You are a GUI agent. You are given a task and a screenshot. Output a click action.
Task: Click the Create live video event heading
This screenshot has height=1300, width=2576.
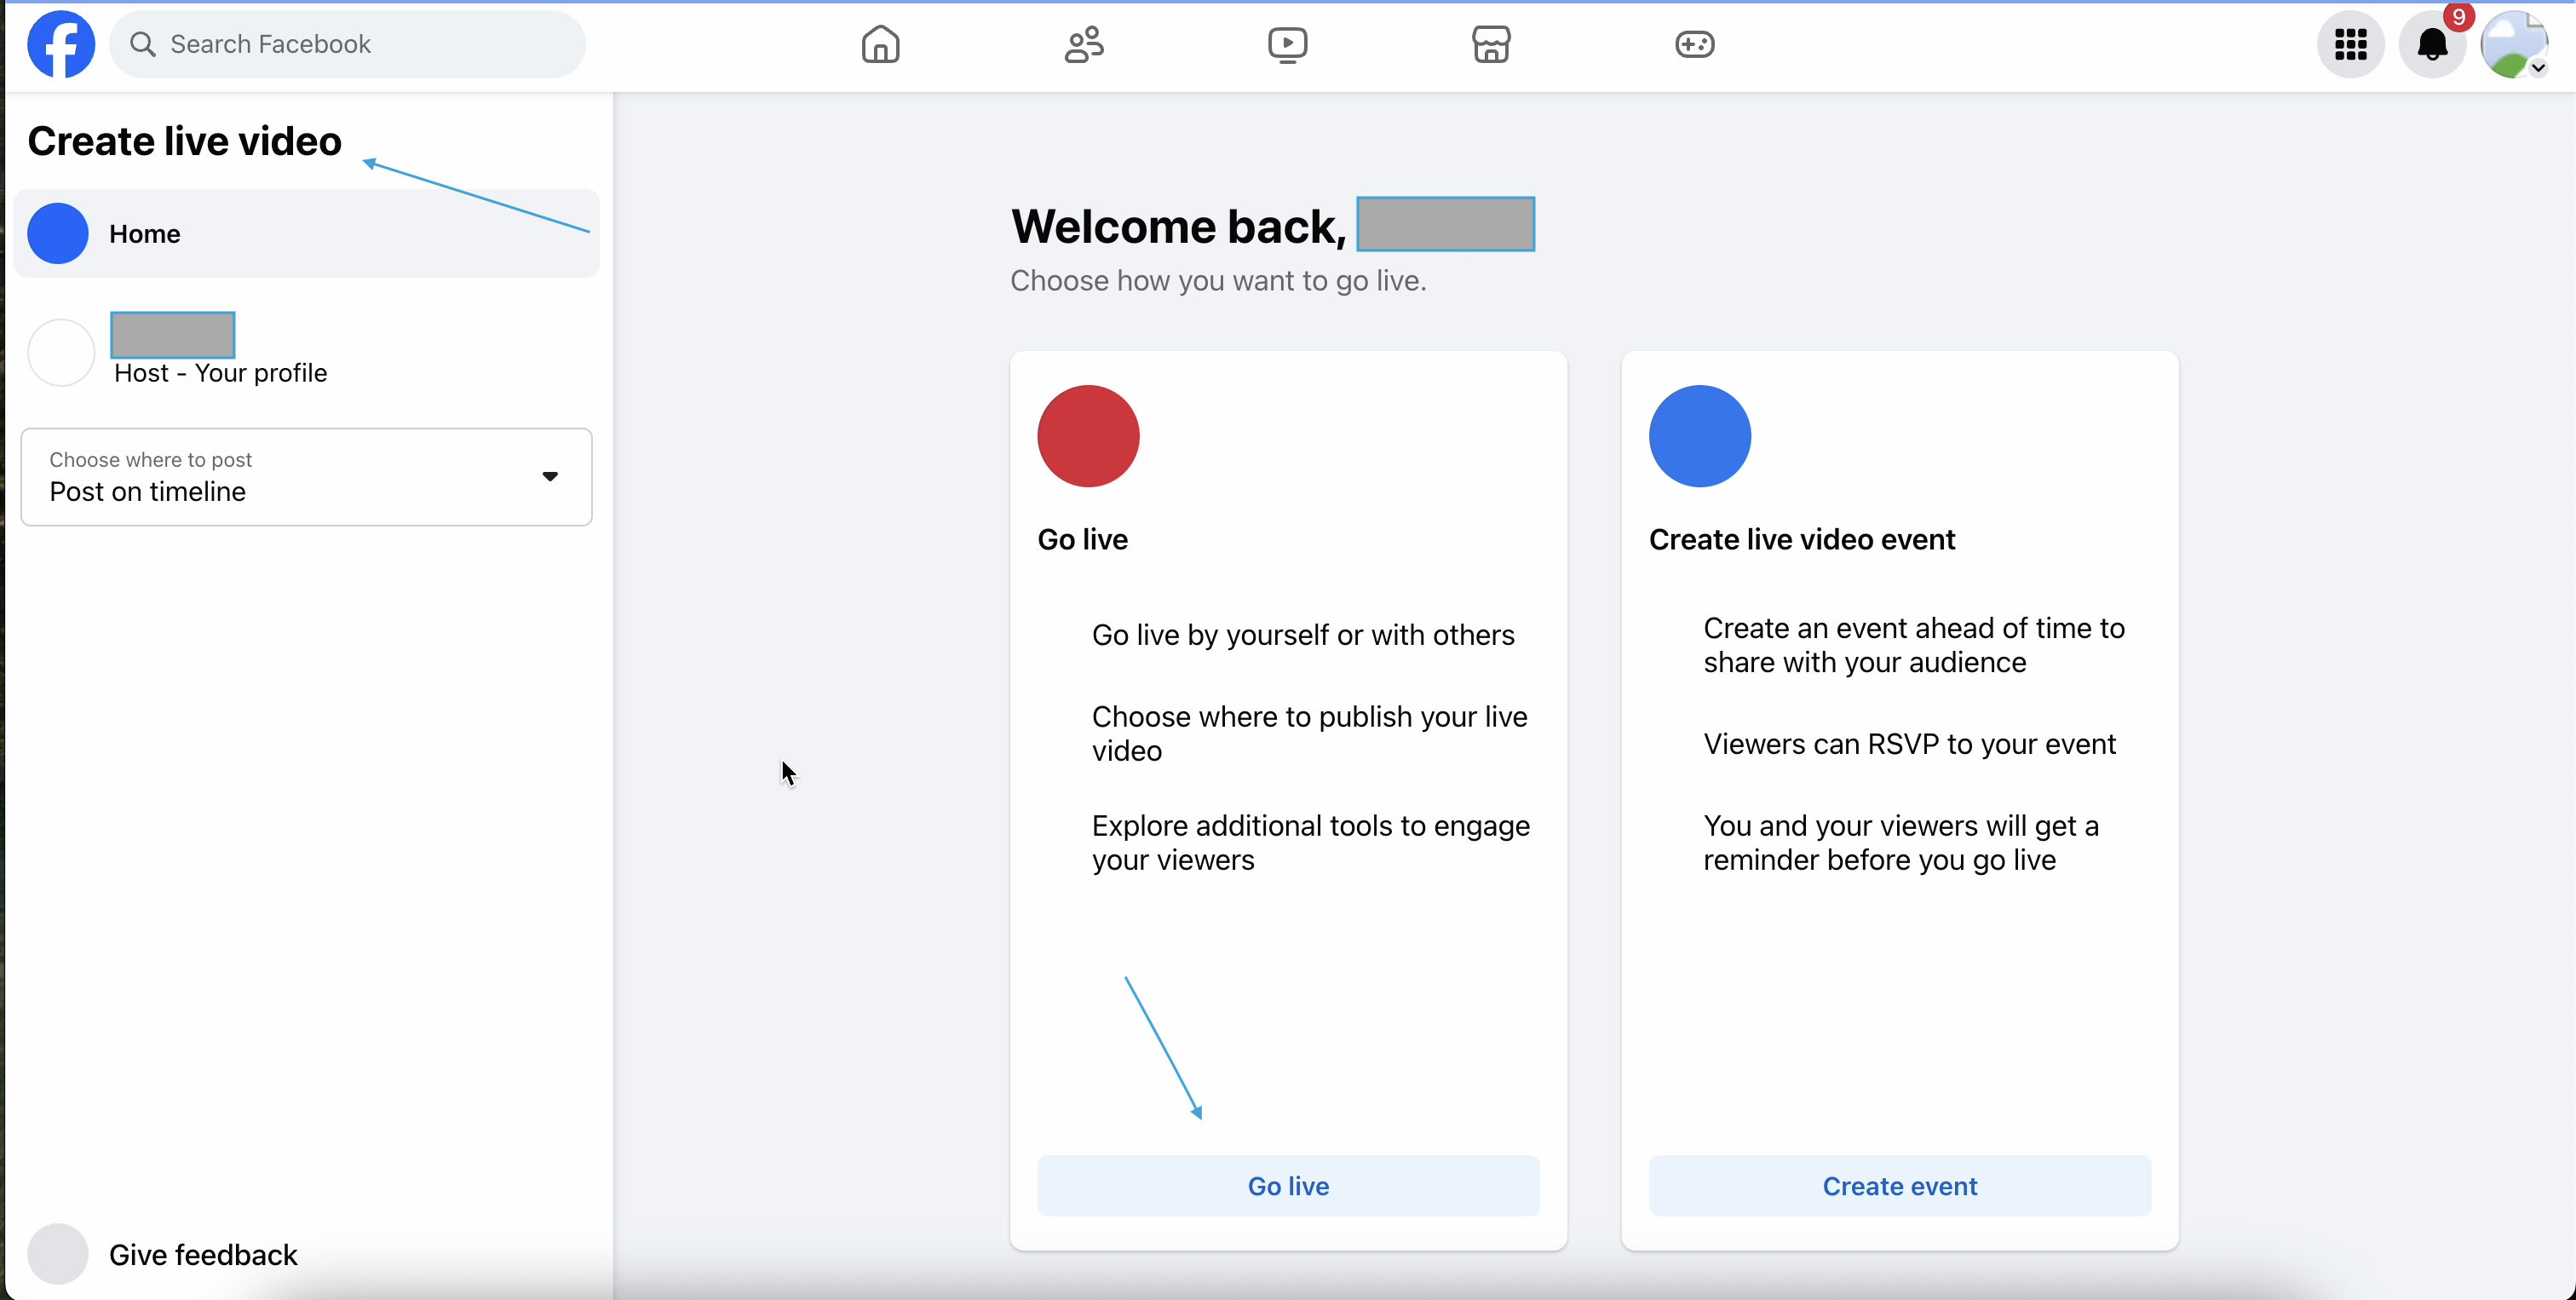[1802, 539]
